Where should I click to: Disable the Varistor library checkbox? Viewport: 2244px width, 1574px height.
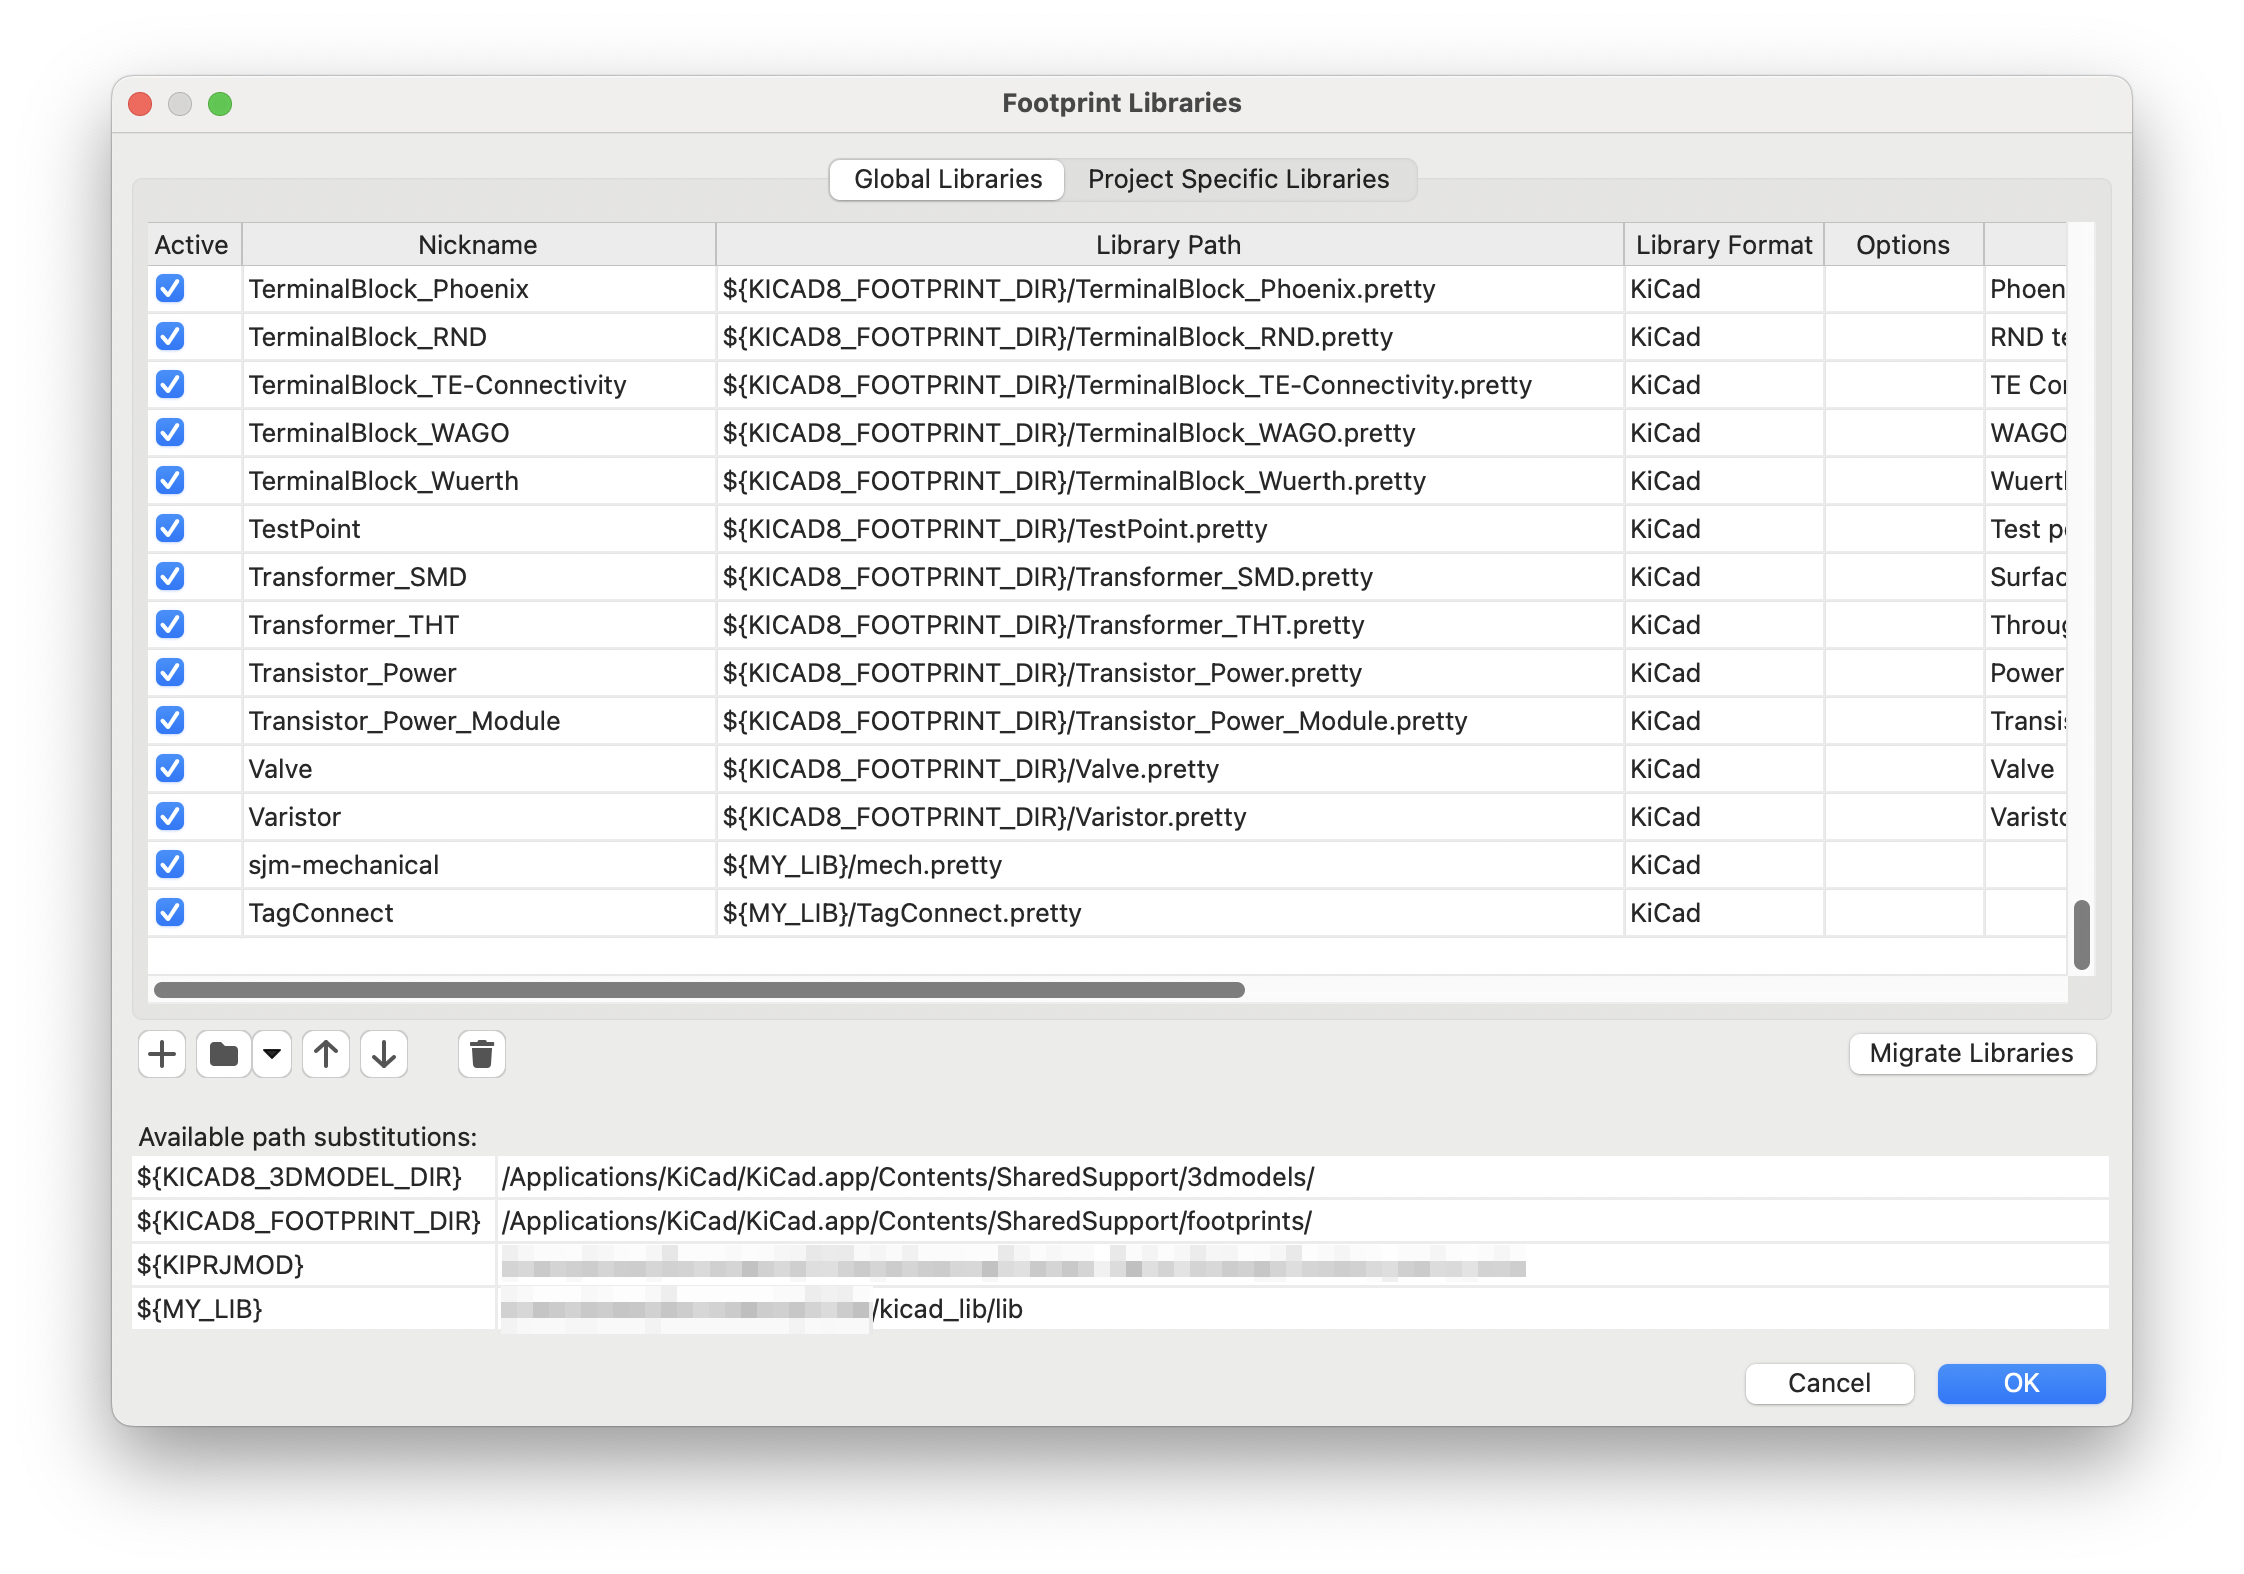pos(170,816)
